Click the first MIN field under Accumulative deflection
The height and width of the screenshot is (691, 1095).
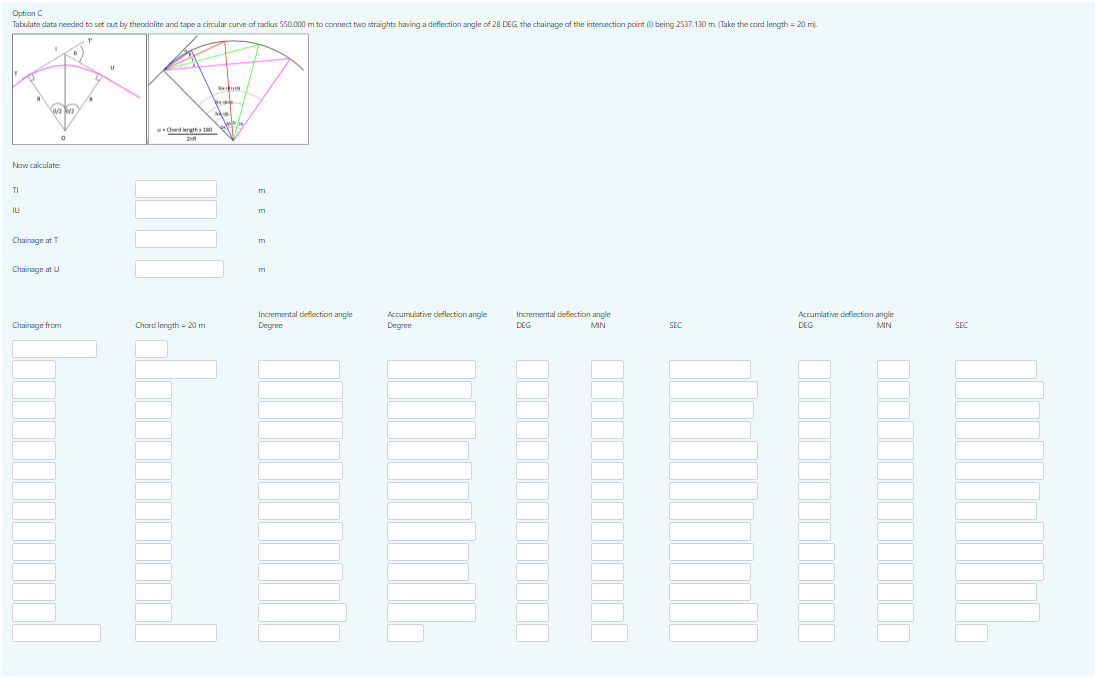click(x=895, y=368)
